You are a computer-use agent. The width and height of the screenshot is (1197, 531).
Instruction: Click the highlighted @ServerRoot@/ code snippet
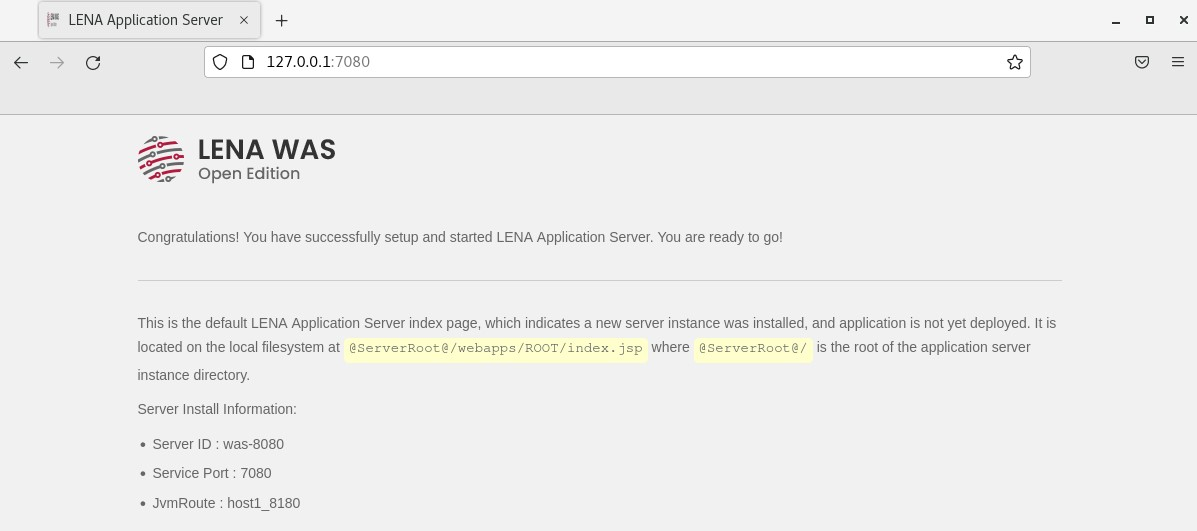point(753,349)
